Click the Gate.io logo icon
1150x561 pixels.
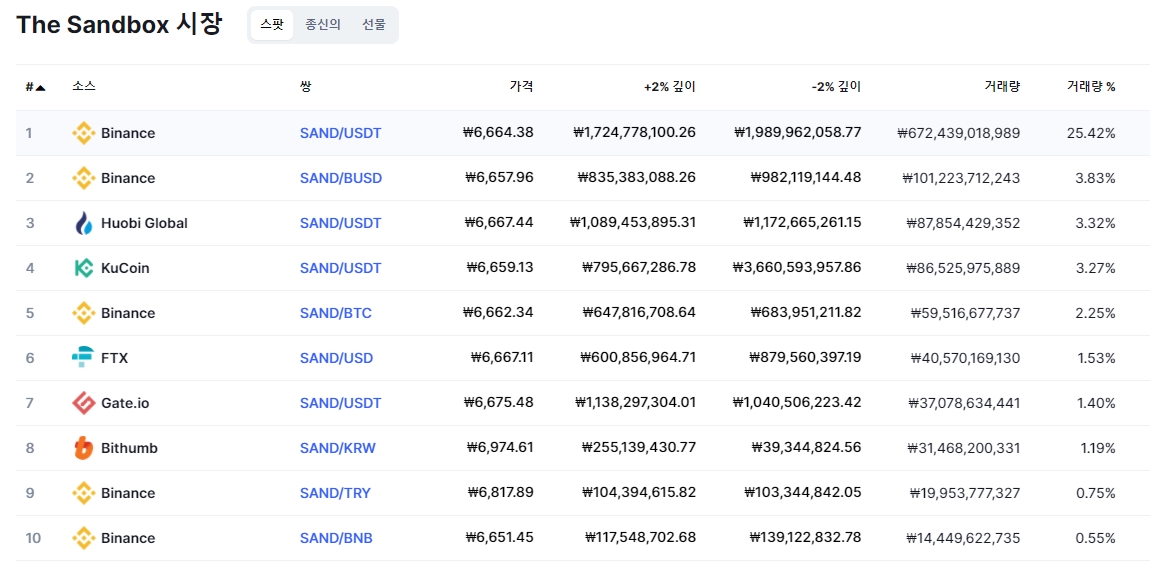click(84, 403)
